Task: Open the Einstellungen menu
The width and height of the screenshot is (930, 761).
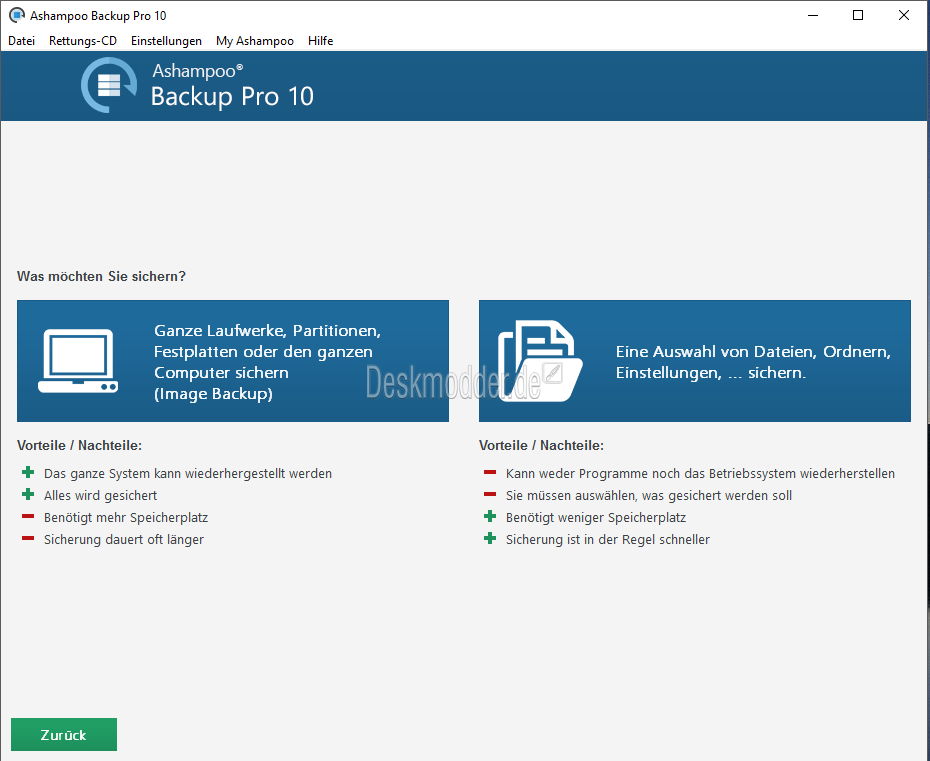Action: coord(166,41)
